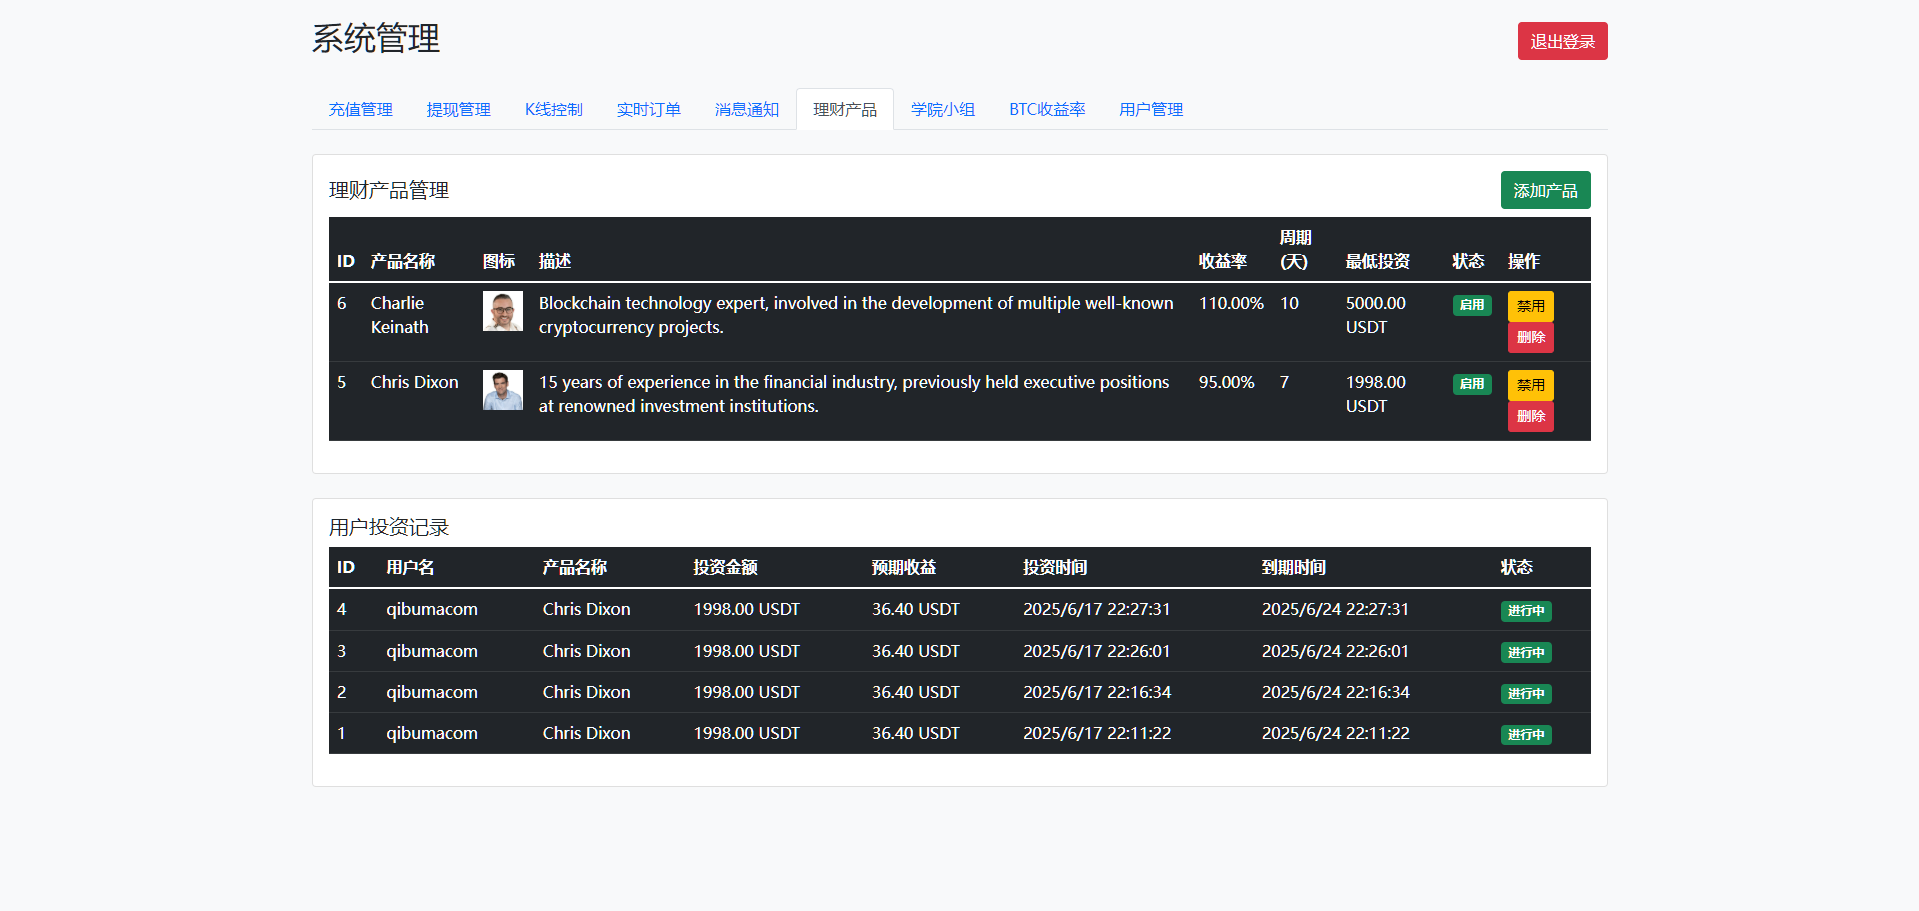Open the 实时订单 tab
Screen dimensions: 1919x911
[x=648, y=110]
